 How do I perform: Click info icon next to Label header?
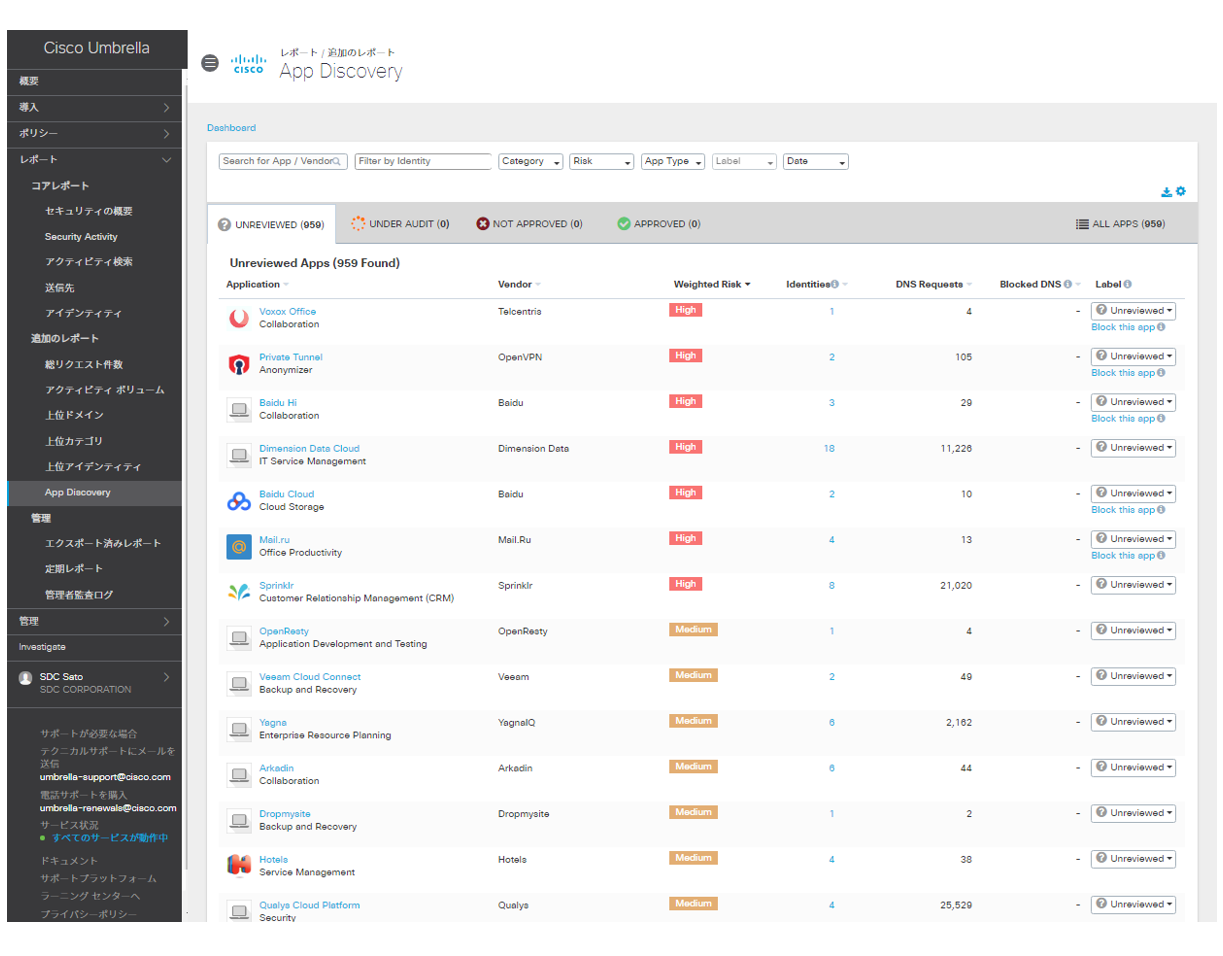[1127, 285]
